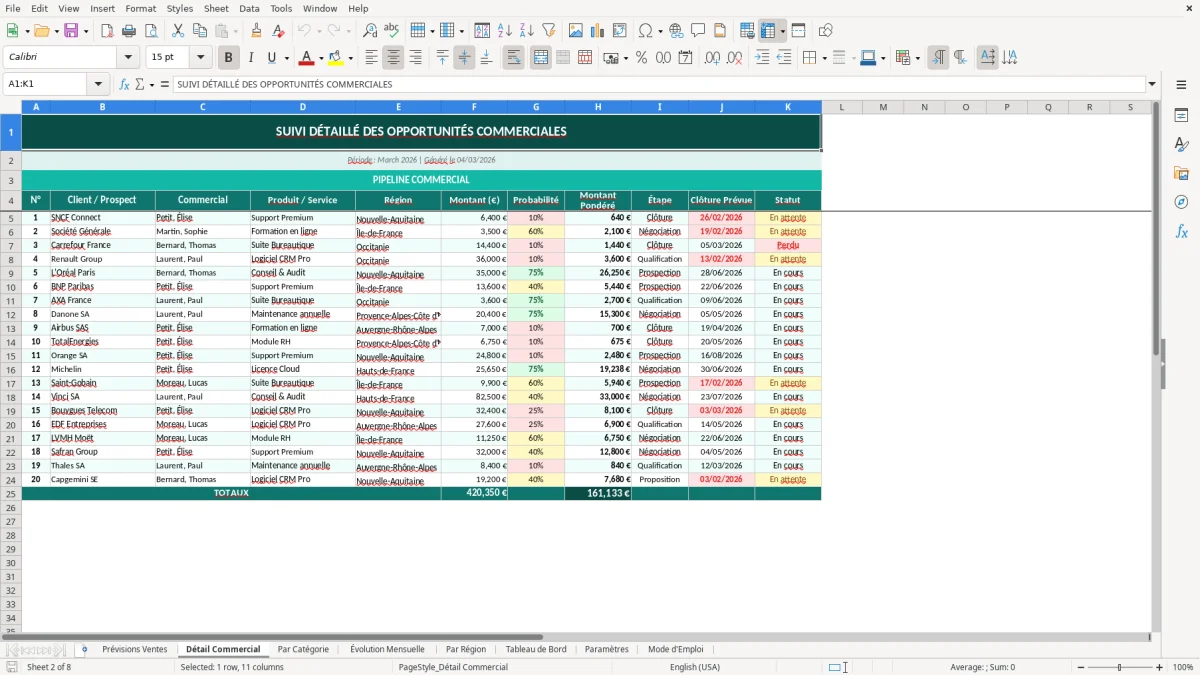1200x675 pixels.
Task: Insert a comment
Action: click(x=698, y=31)
